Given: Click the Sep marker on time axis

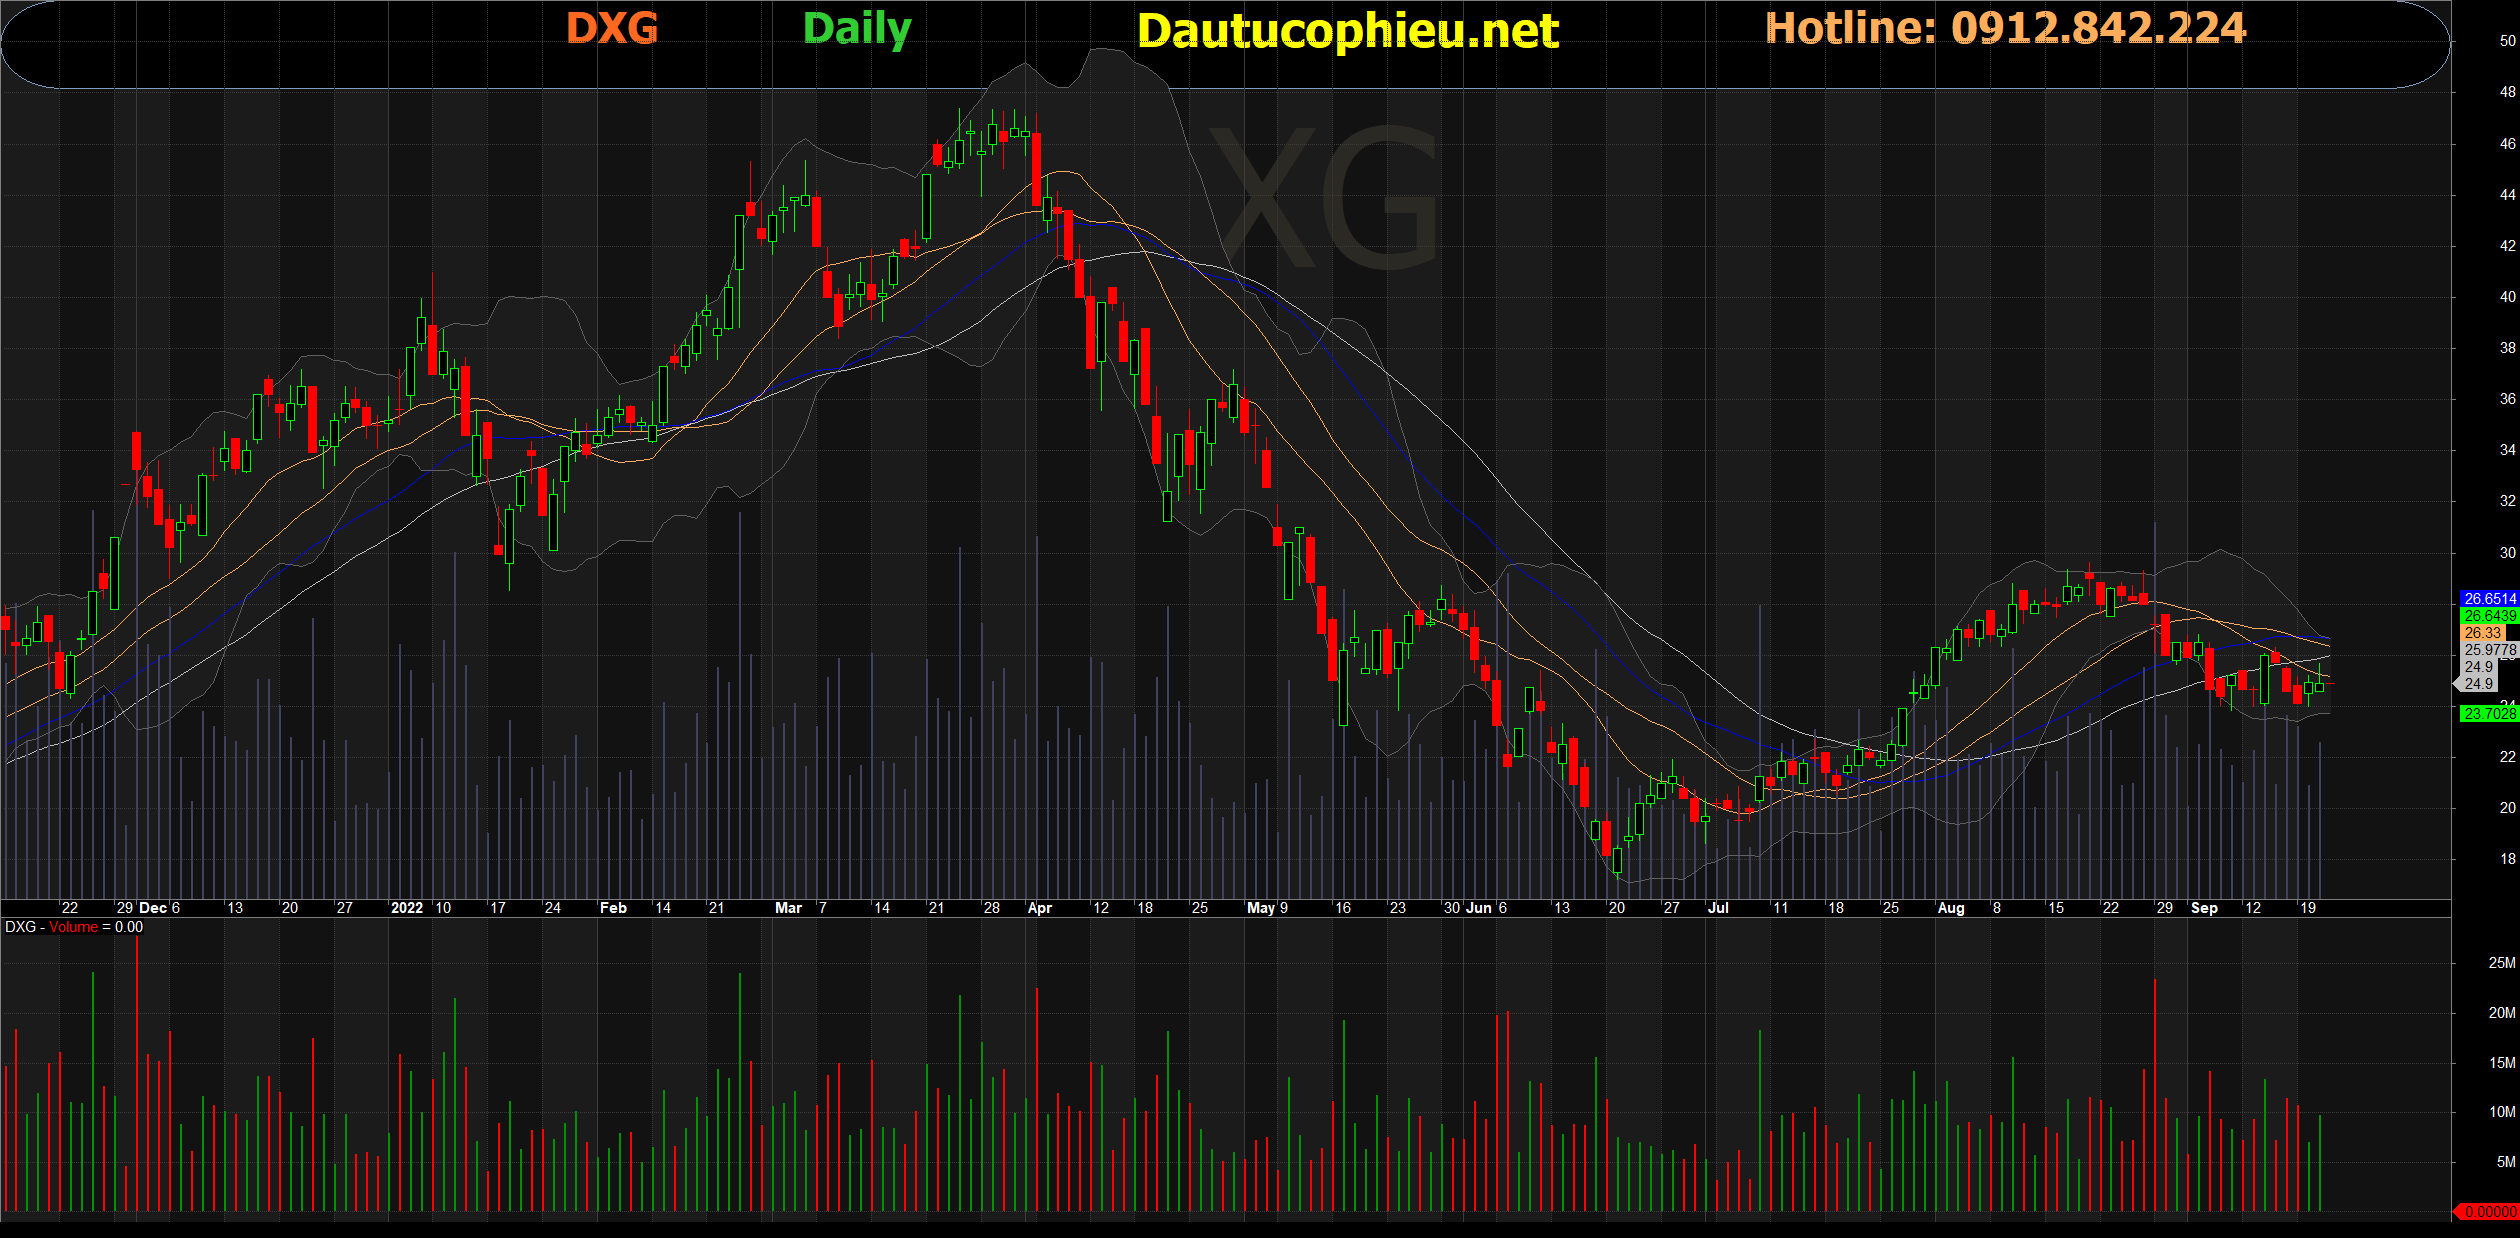Looking at the screenshot, I should pos(2203,908).
